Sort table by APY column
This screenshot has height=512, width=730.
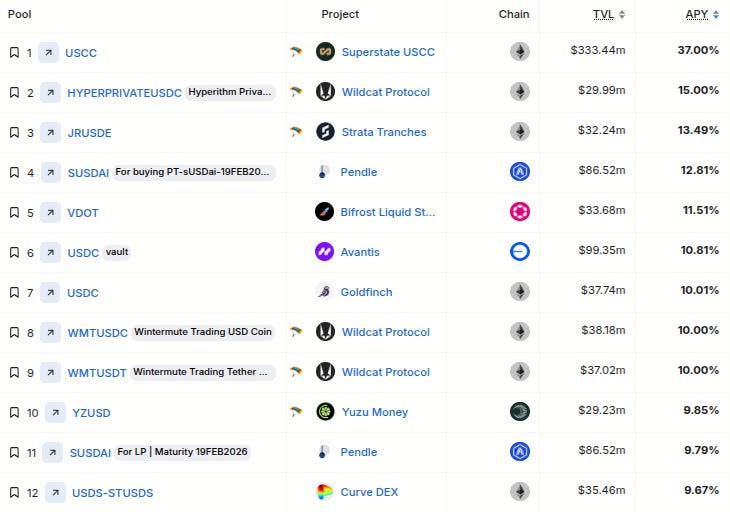coord(702,14)
